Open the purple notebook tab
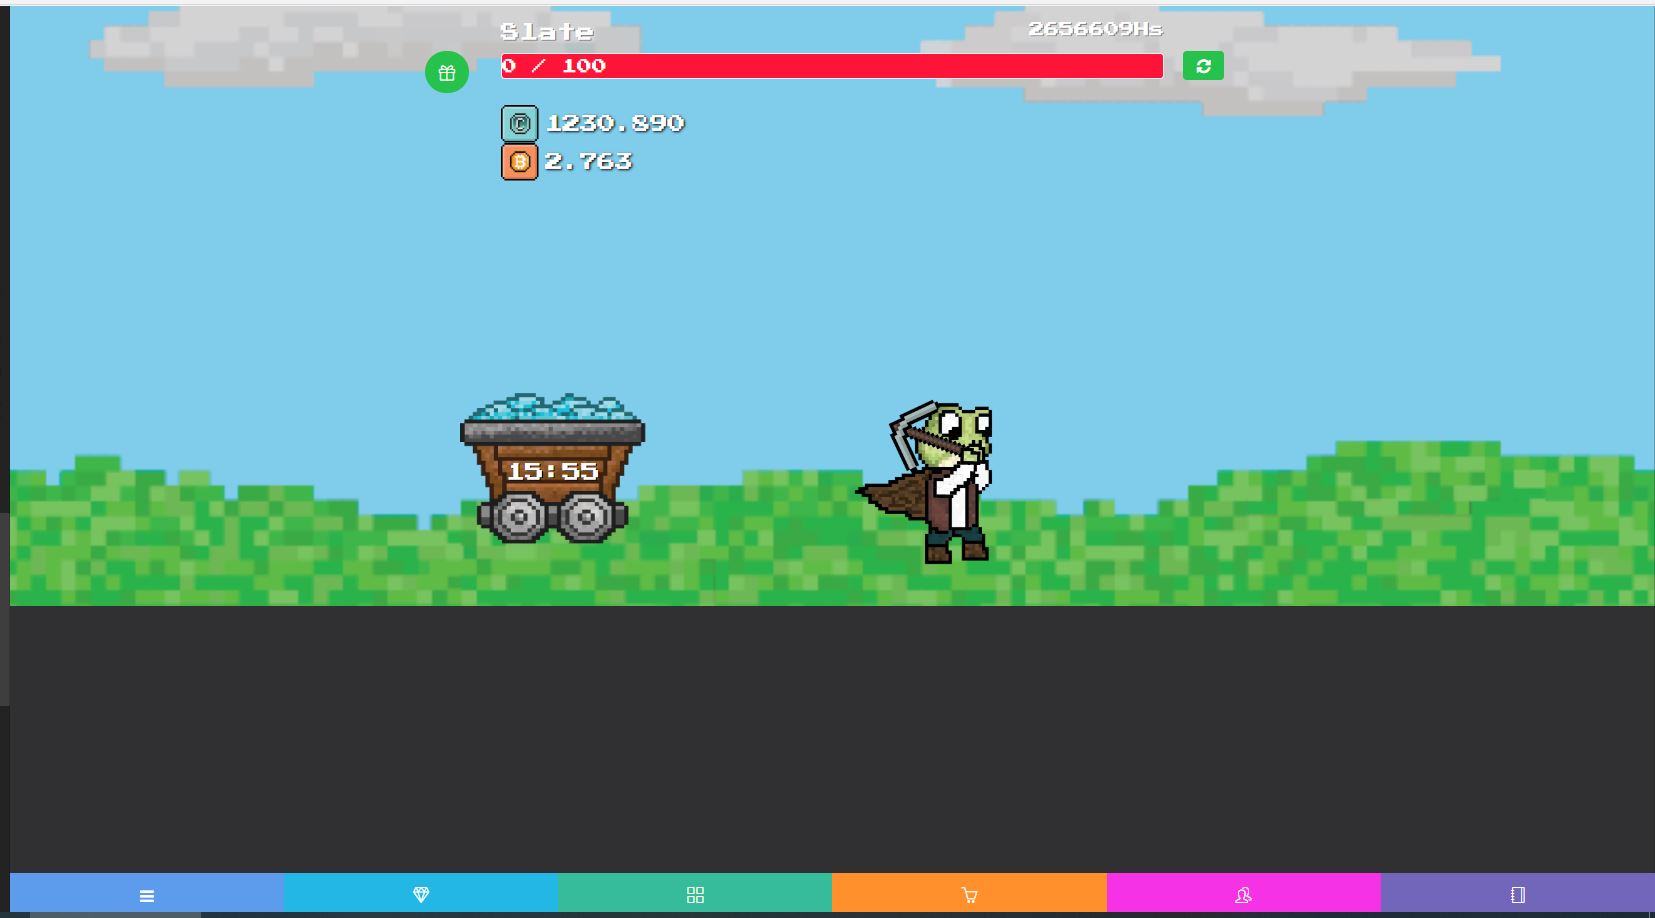The height and width of the screenshot is (918, 1655). click(x=1518, y=895)
